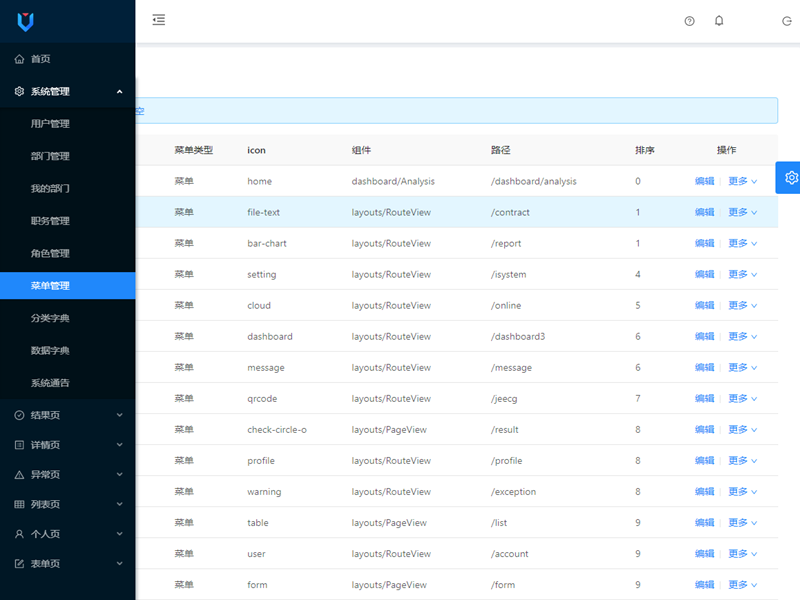This screenshot has height=600, width=800.
Task: Open 更多 dropdown for the setting row
Action: tap(742, 274)
